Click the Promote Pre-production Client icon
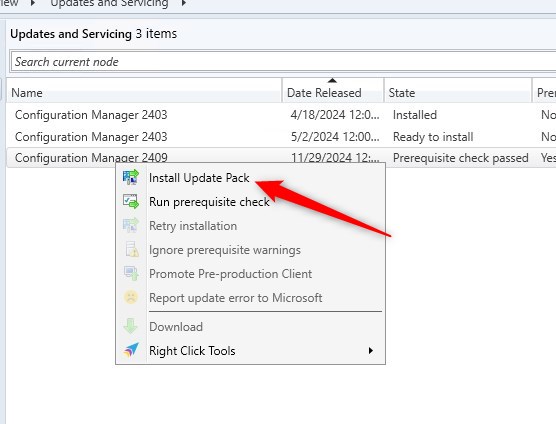The image size is (556, 424). point(131,273)
